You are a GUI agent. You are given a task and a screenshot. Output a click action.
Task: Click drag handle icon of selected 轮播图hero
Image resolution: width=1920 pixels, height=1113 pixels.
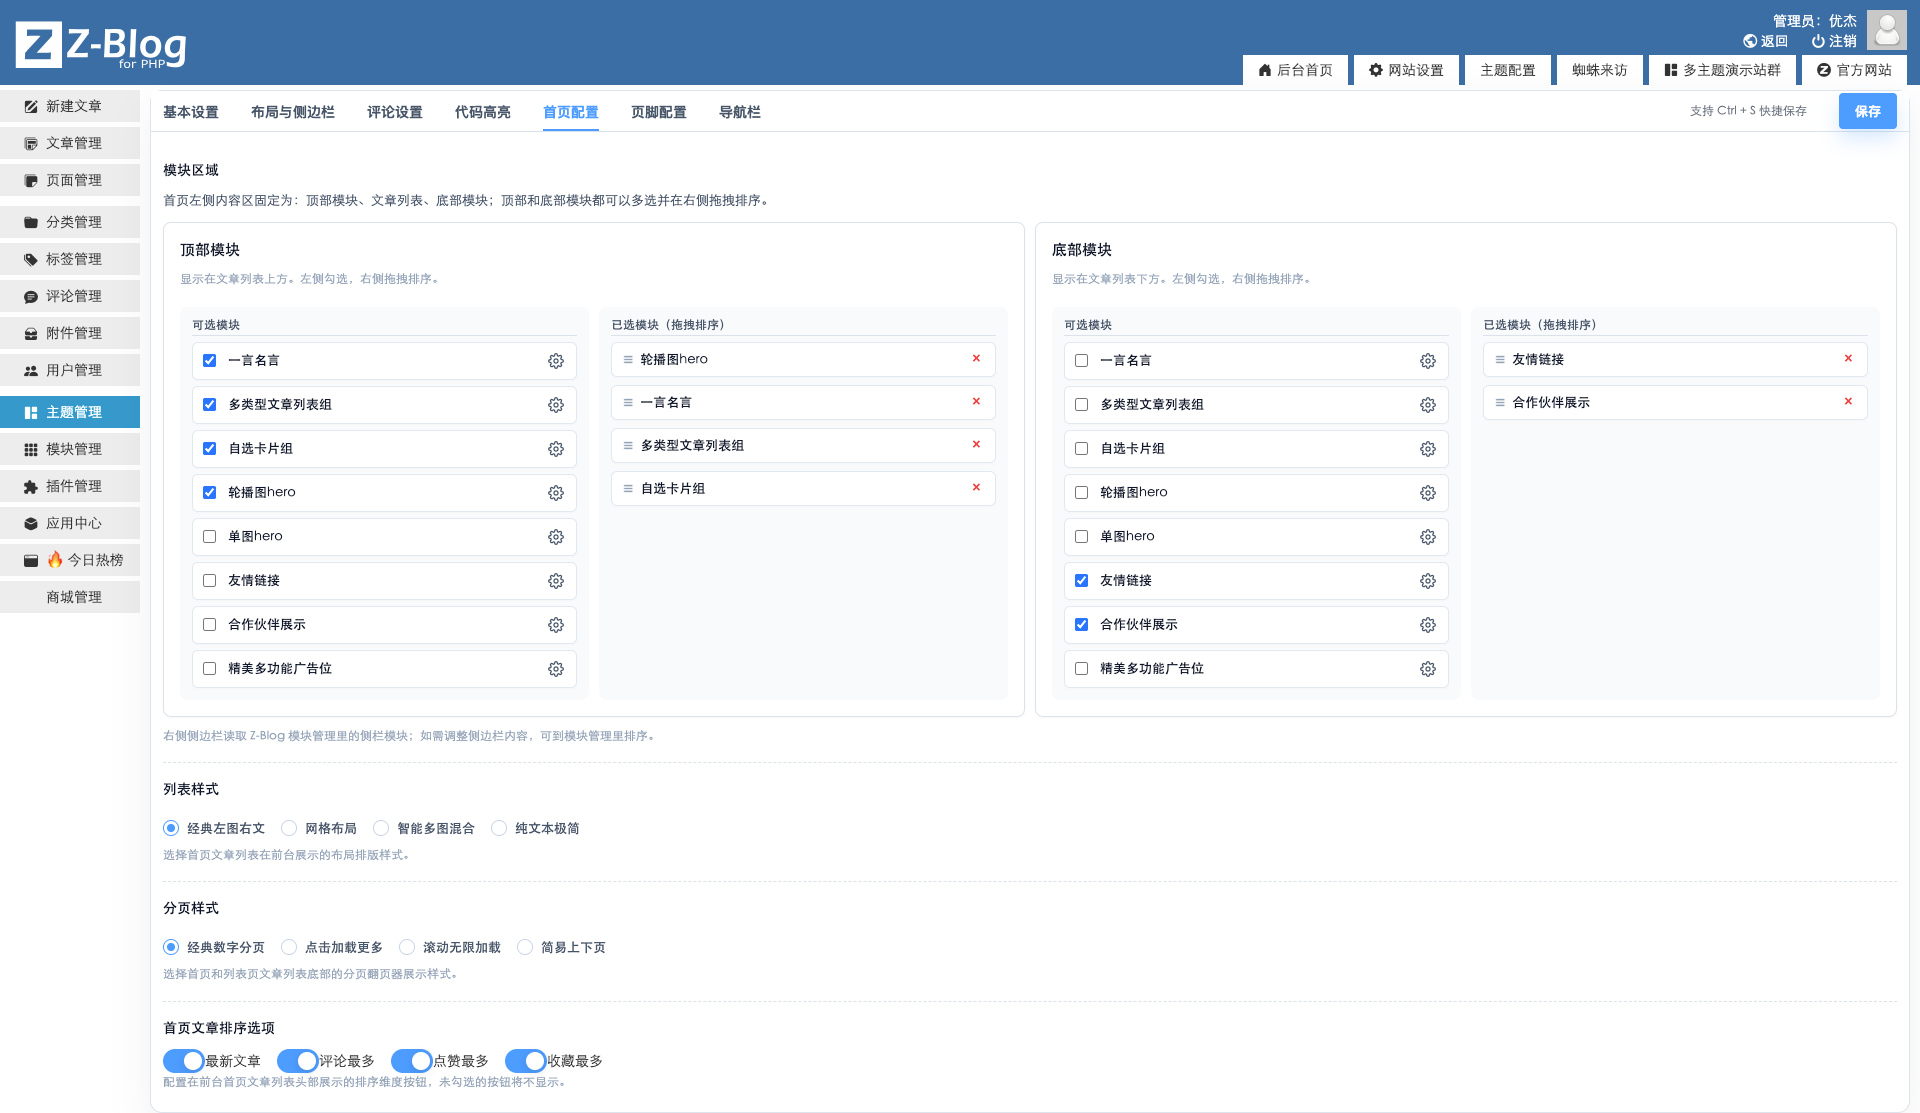click(x=628, y=359)
